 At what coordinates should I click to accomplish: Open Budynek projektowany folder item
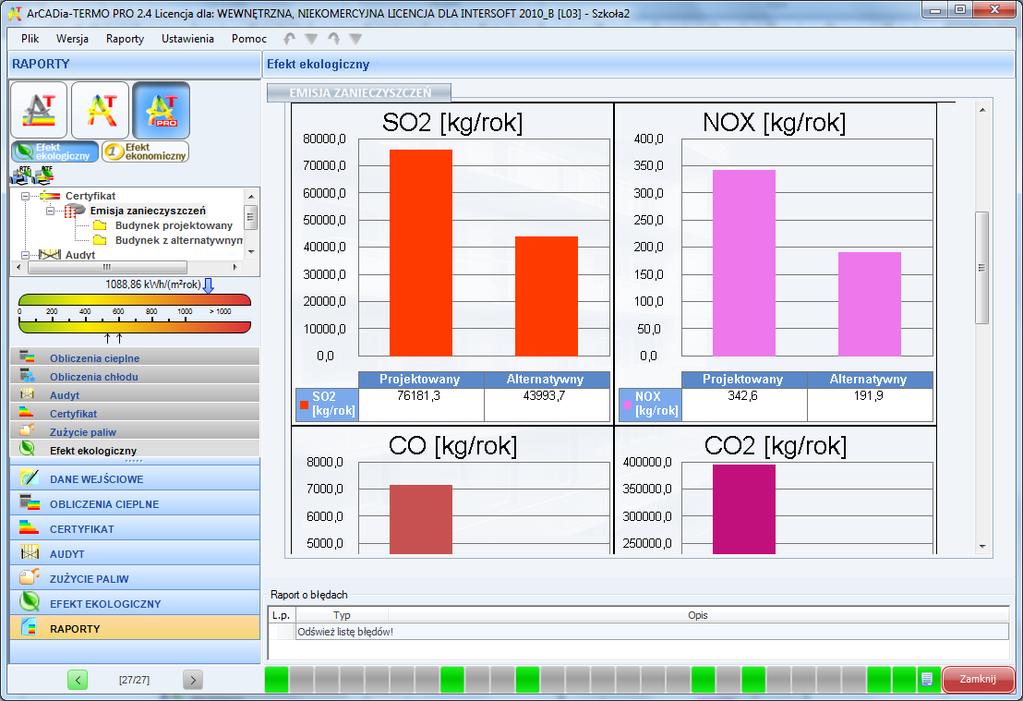click(x=174, y=226)
